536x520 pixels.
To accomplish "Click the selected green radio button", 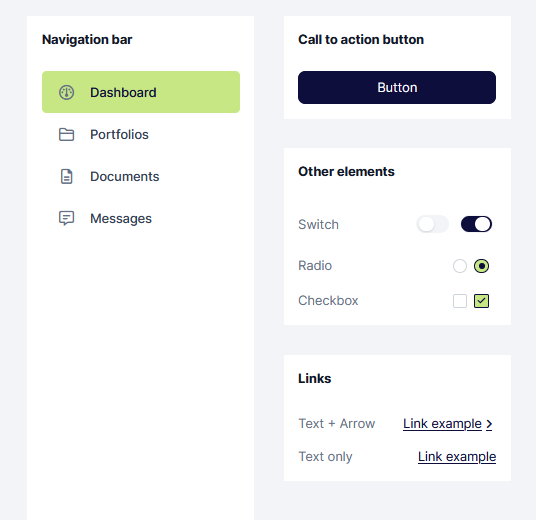I will (481, 266).
